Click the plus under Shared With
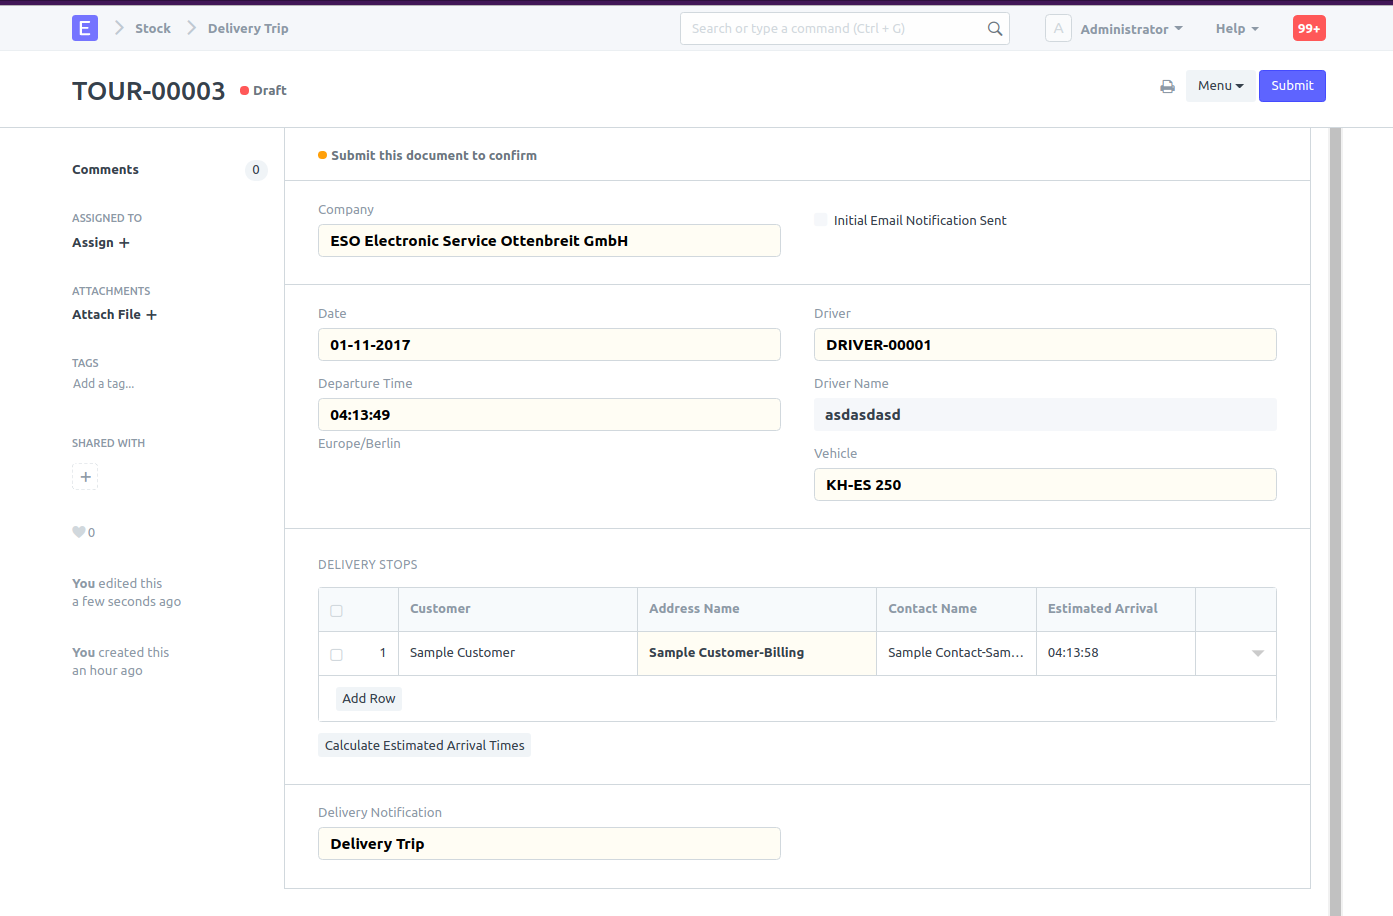 coord(85,477)
